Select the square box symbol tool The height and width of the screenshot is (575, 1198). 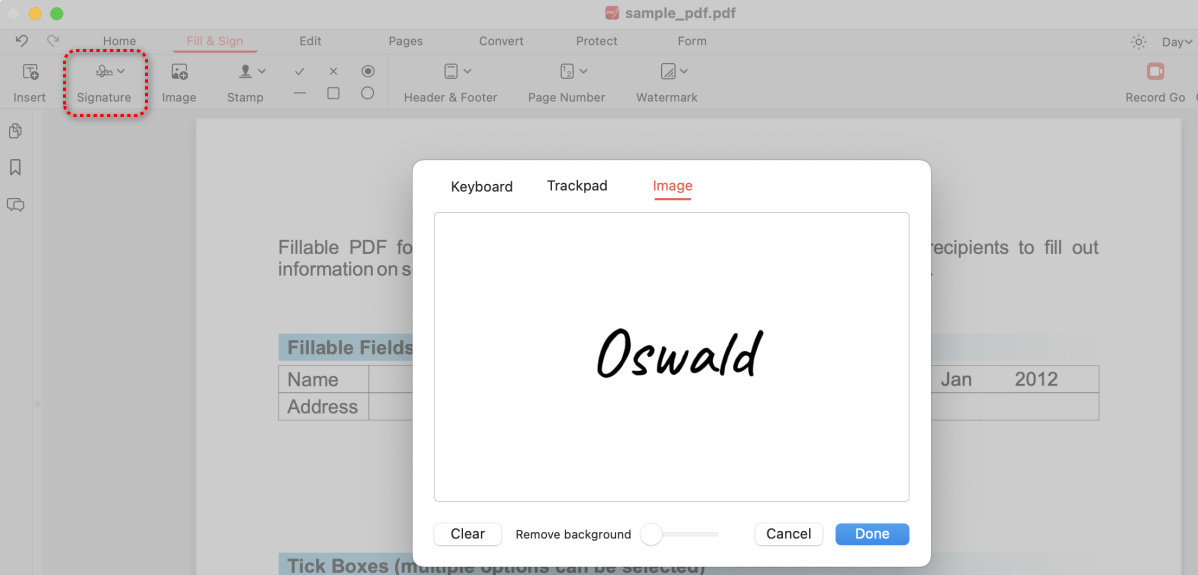point(333,93)
